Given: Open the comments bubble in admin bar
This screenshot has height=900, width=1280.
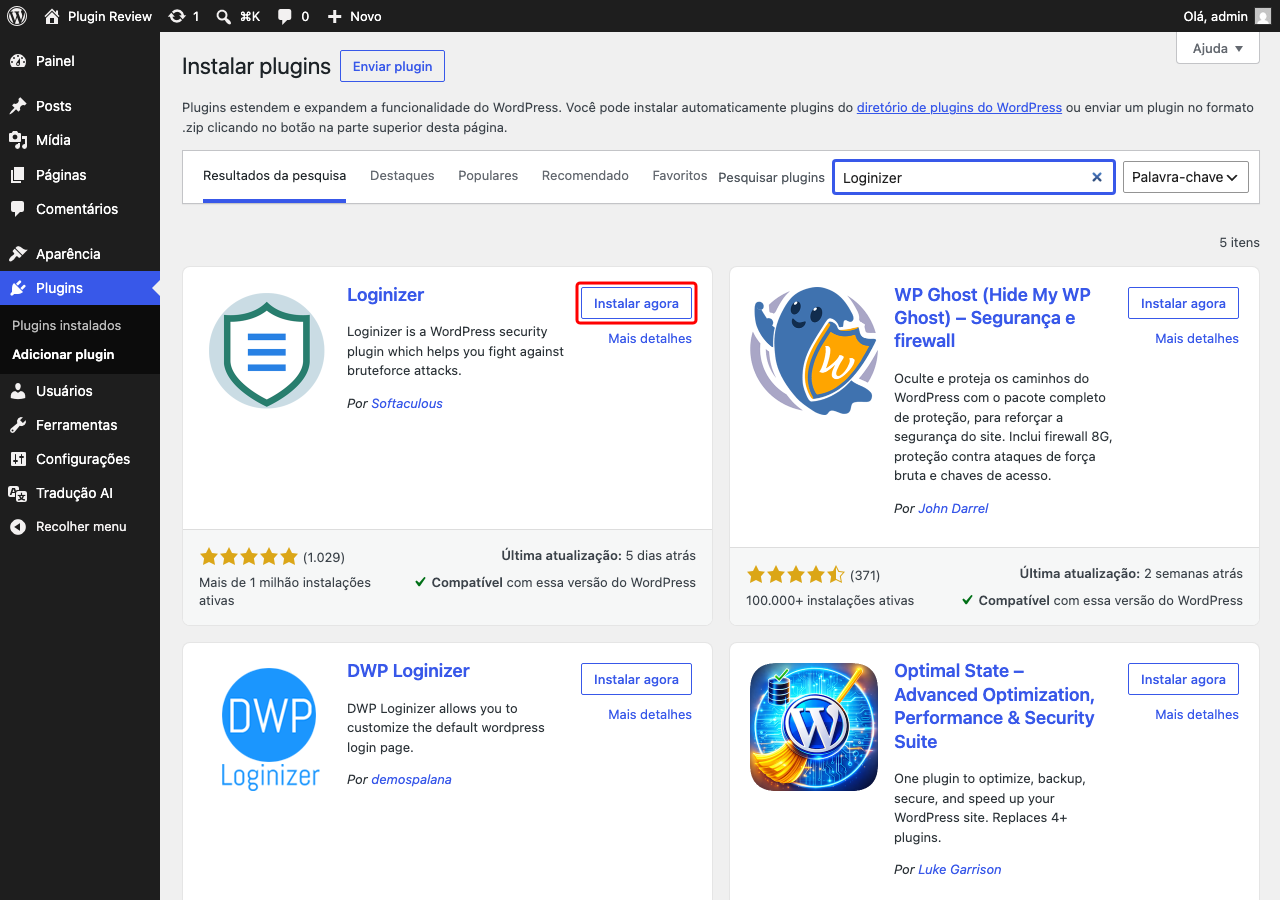Looking at the screenshot, I should pyautogui.click(x=285, y=16).
